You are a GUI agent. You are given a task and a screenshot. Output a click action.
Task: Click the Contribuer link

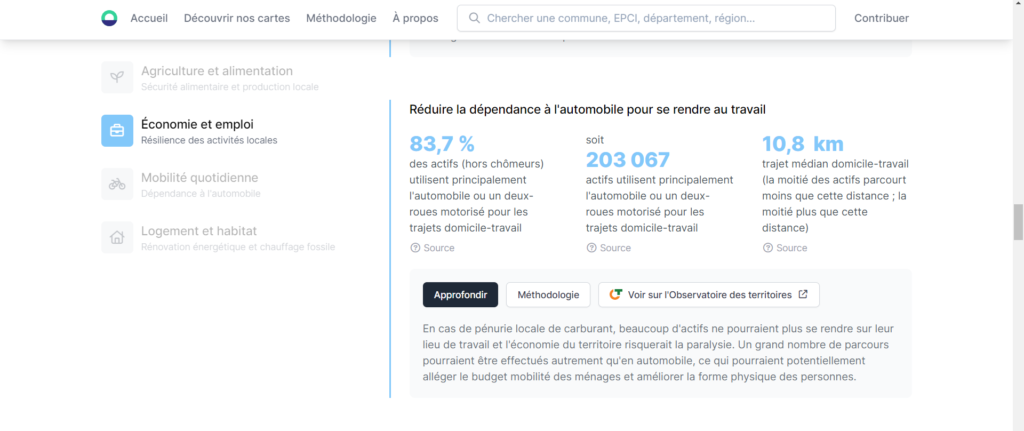881,18
